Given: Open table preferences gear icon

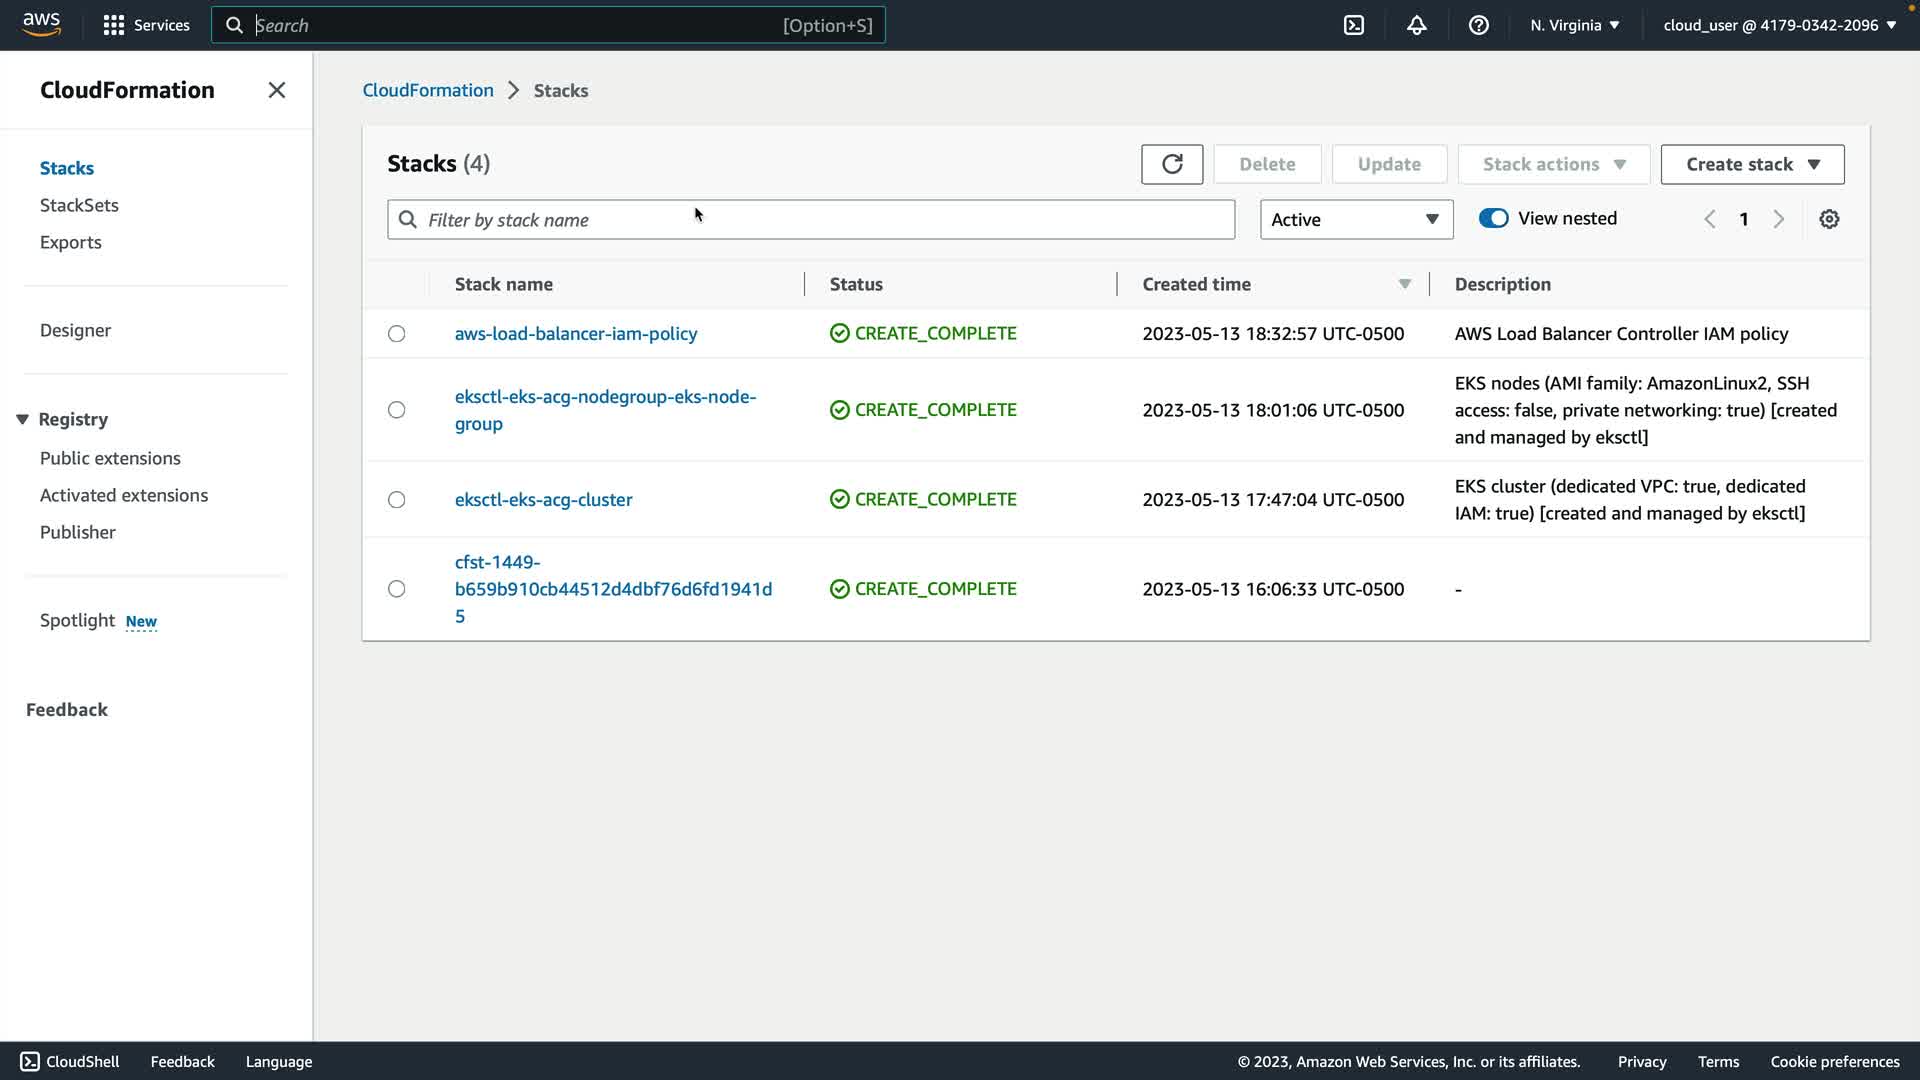Looking at the screenshot, I should point(1829,219).
